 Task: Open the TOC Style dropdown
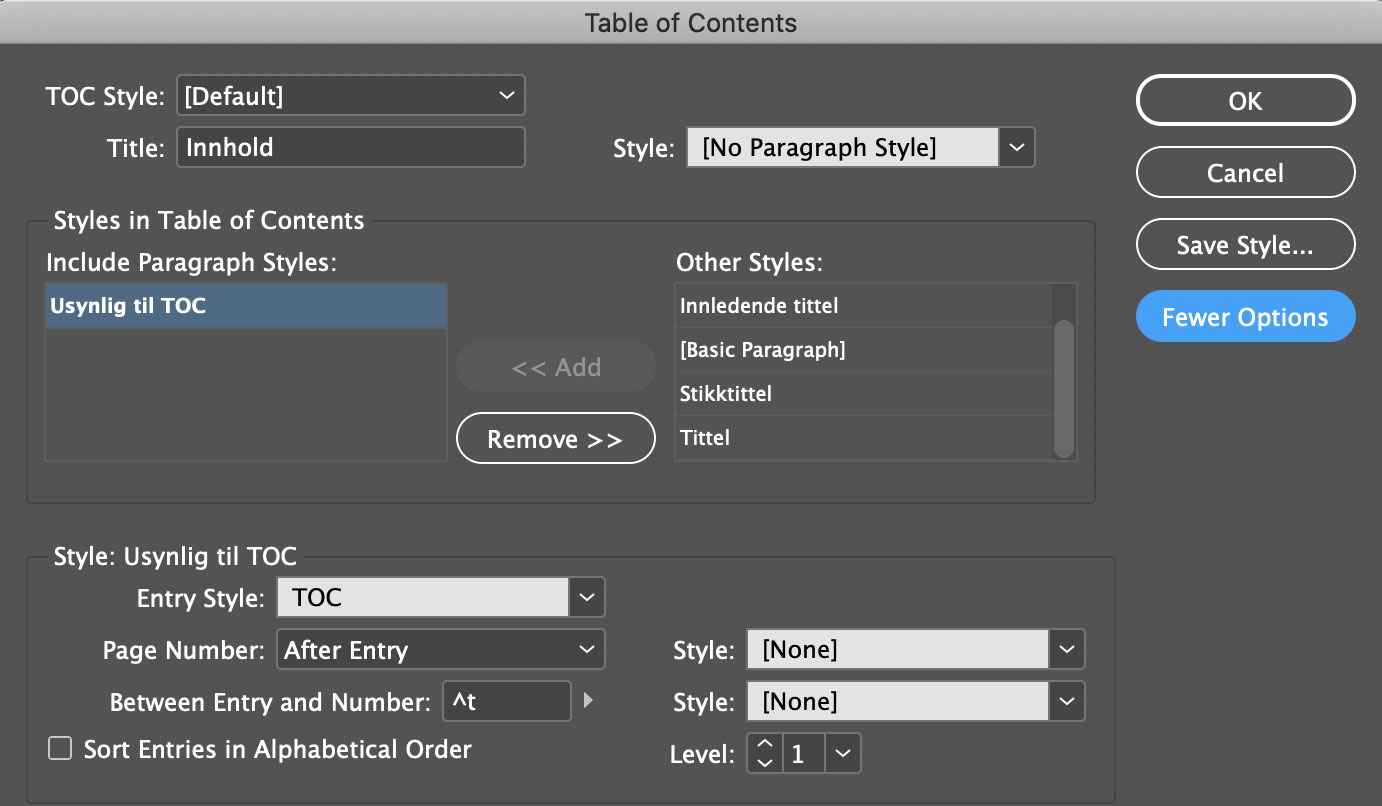351,96
